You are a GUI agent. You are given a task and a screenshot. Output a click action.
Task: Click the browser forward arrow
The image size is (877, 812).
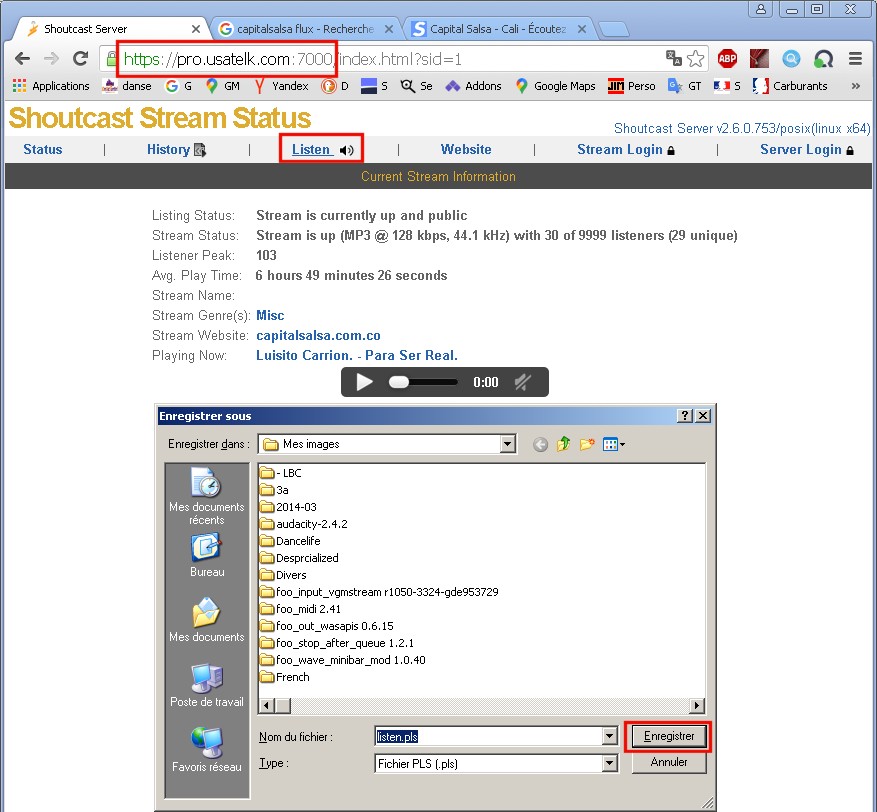[51, 58]
